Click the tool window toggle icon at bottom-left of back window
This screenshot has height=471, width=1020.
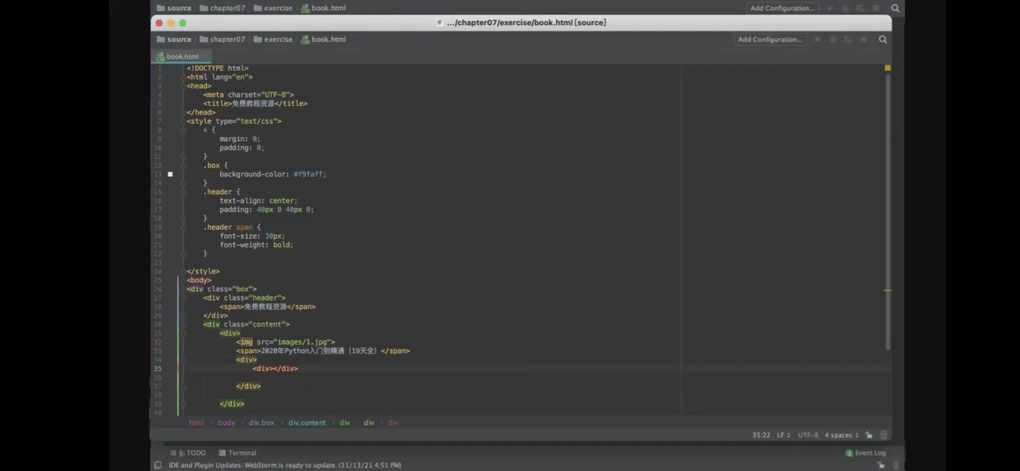tap(157, 465)
